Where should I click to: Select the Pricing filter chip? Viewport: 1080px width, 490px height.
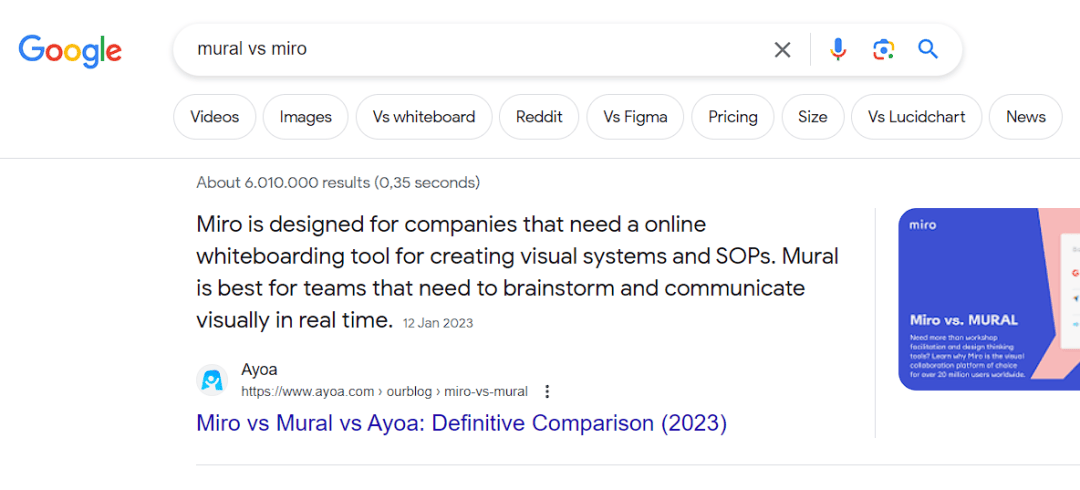coord(733,117)
